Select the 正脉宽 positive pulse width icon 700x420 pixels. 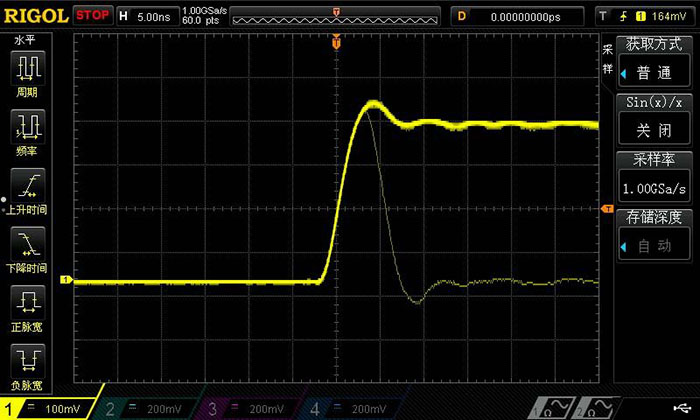28,307
